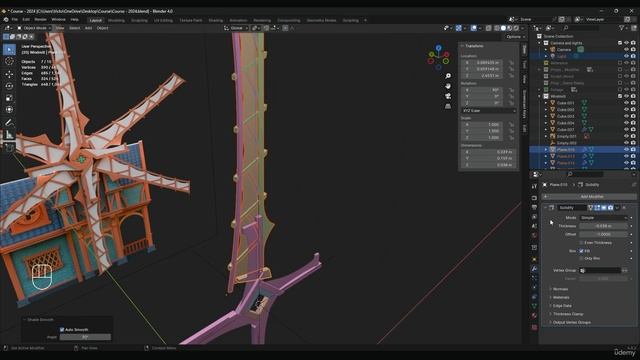The image size is (640, 360).
Task: Expand the Normals subpanel
Action: pos(560,289)
